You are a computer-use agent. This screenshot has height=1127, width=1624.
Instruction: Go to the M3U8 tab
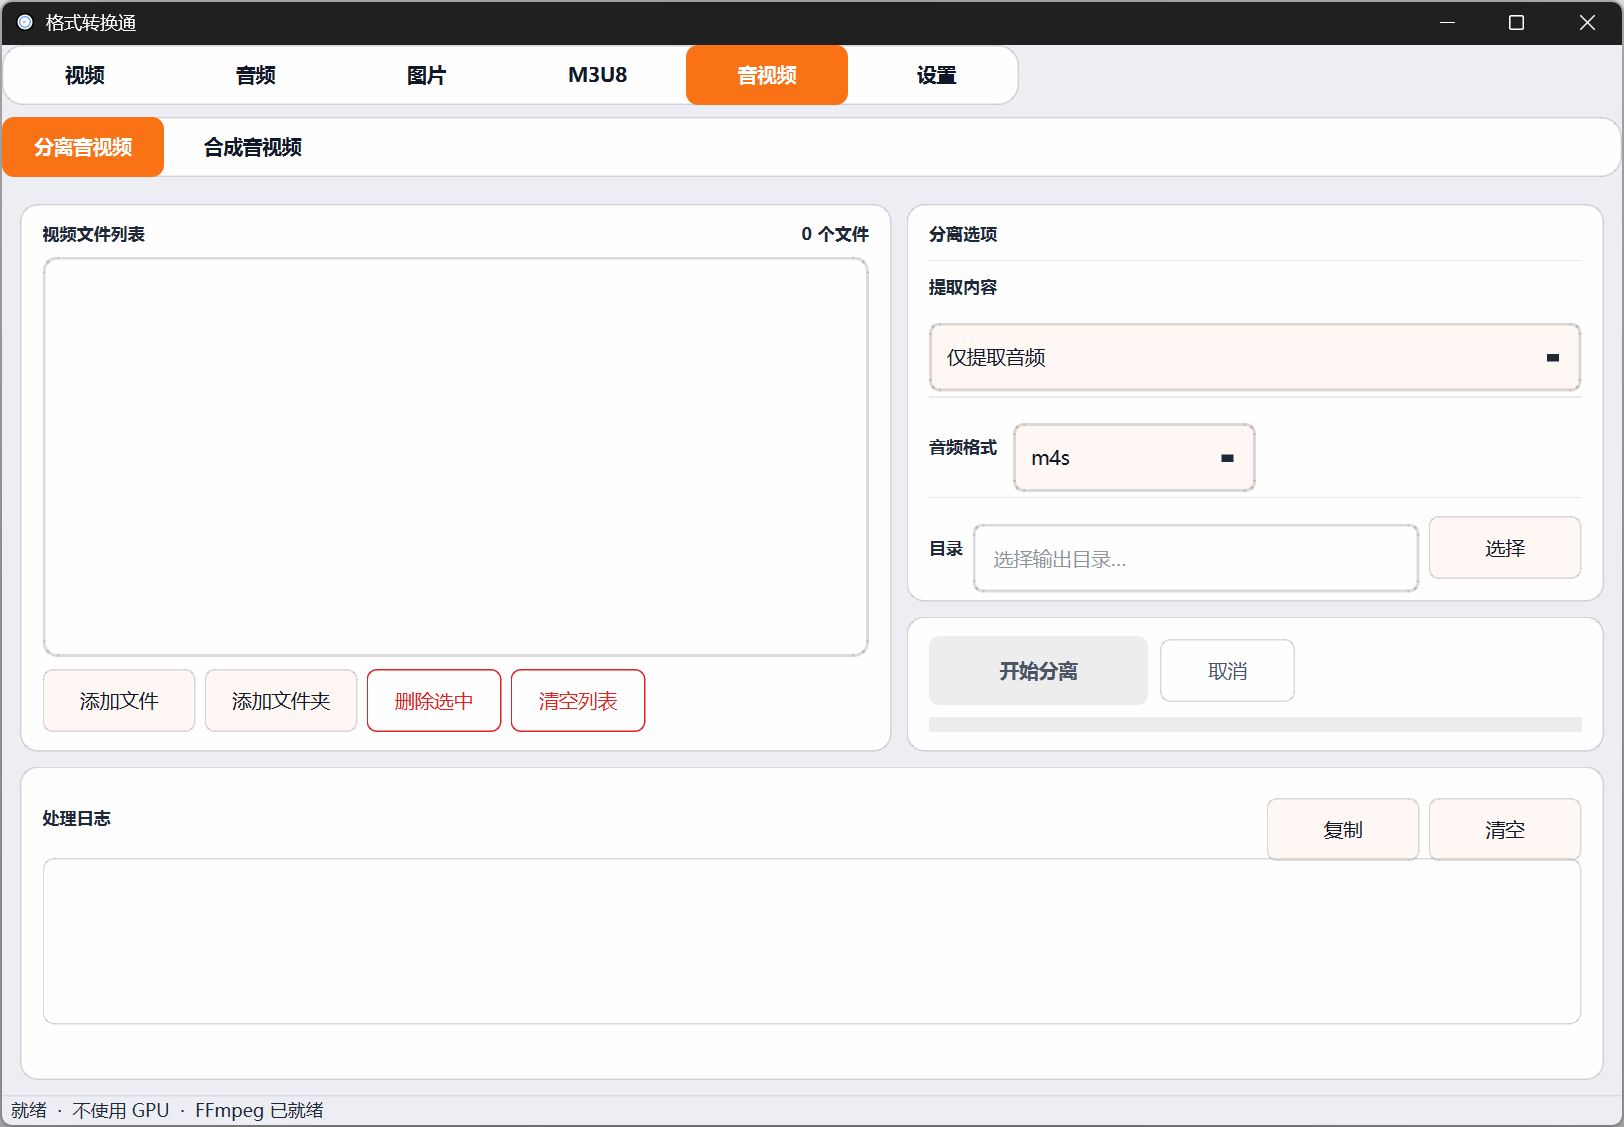pos(597,75)
